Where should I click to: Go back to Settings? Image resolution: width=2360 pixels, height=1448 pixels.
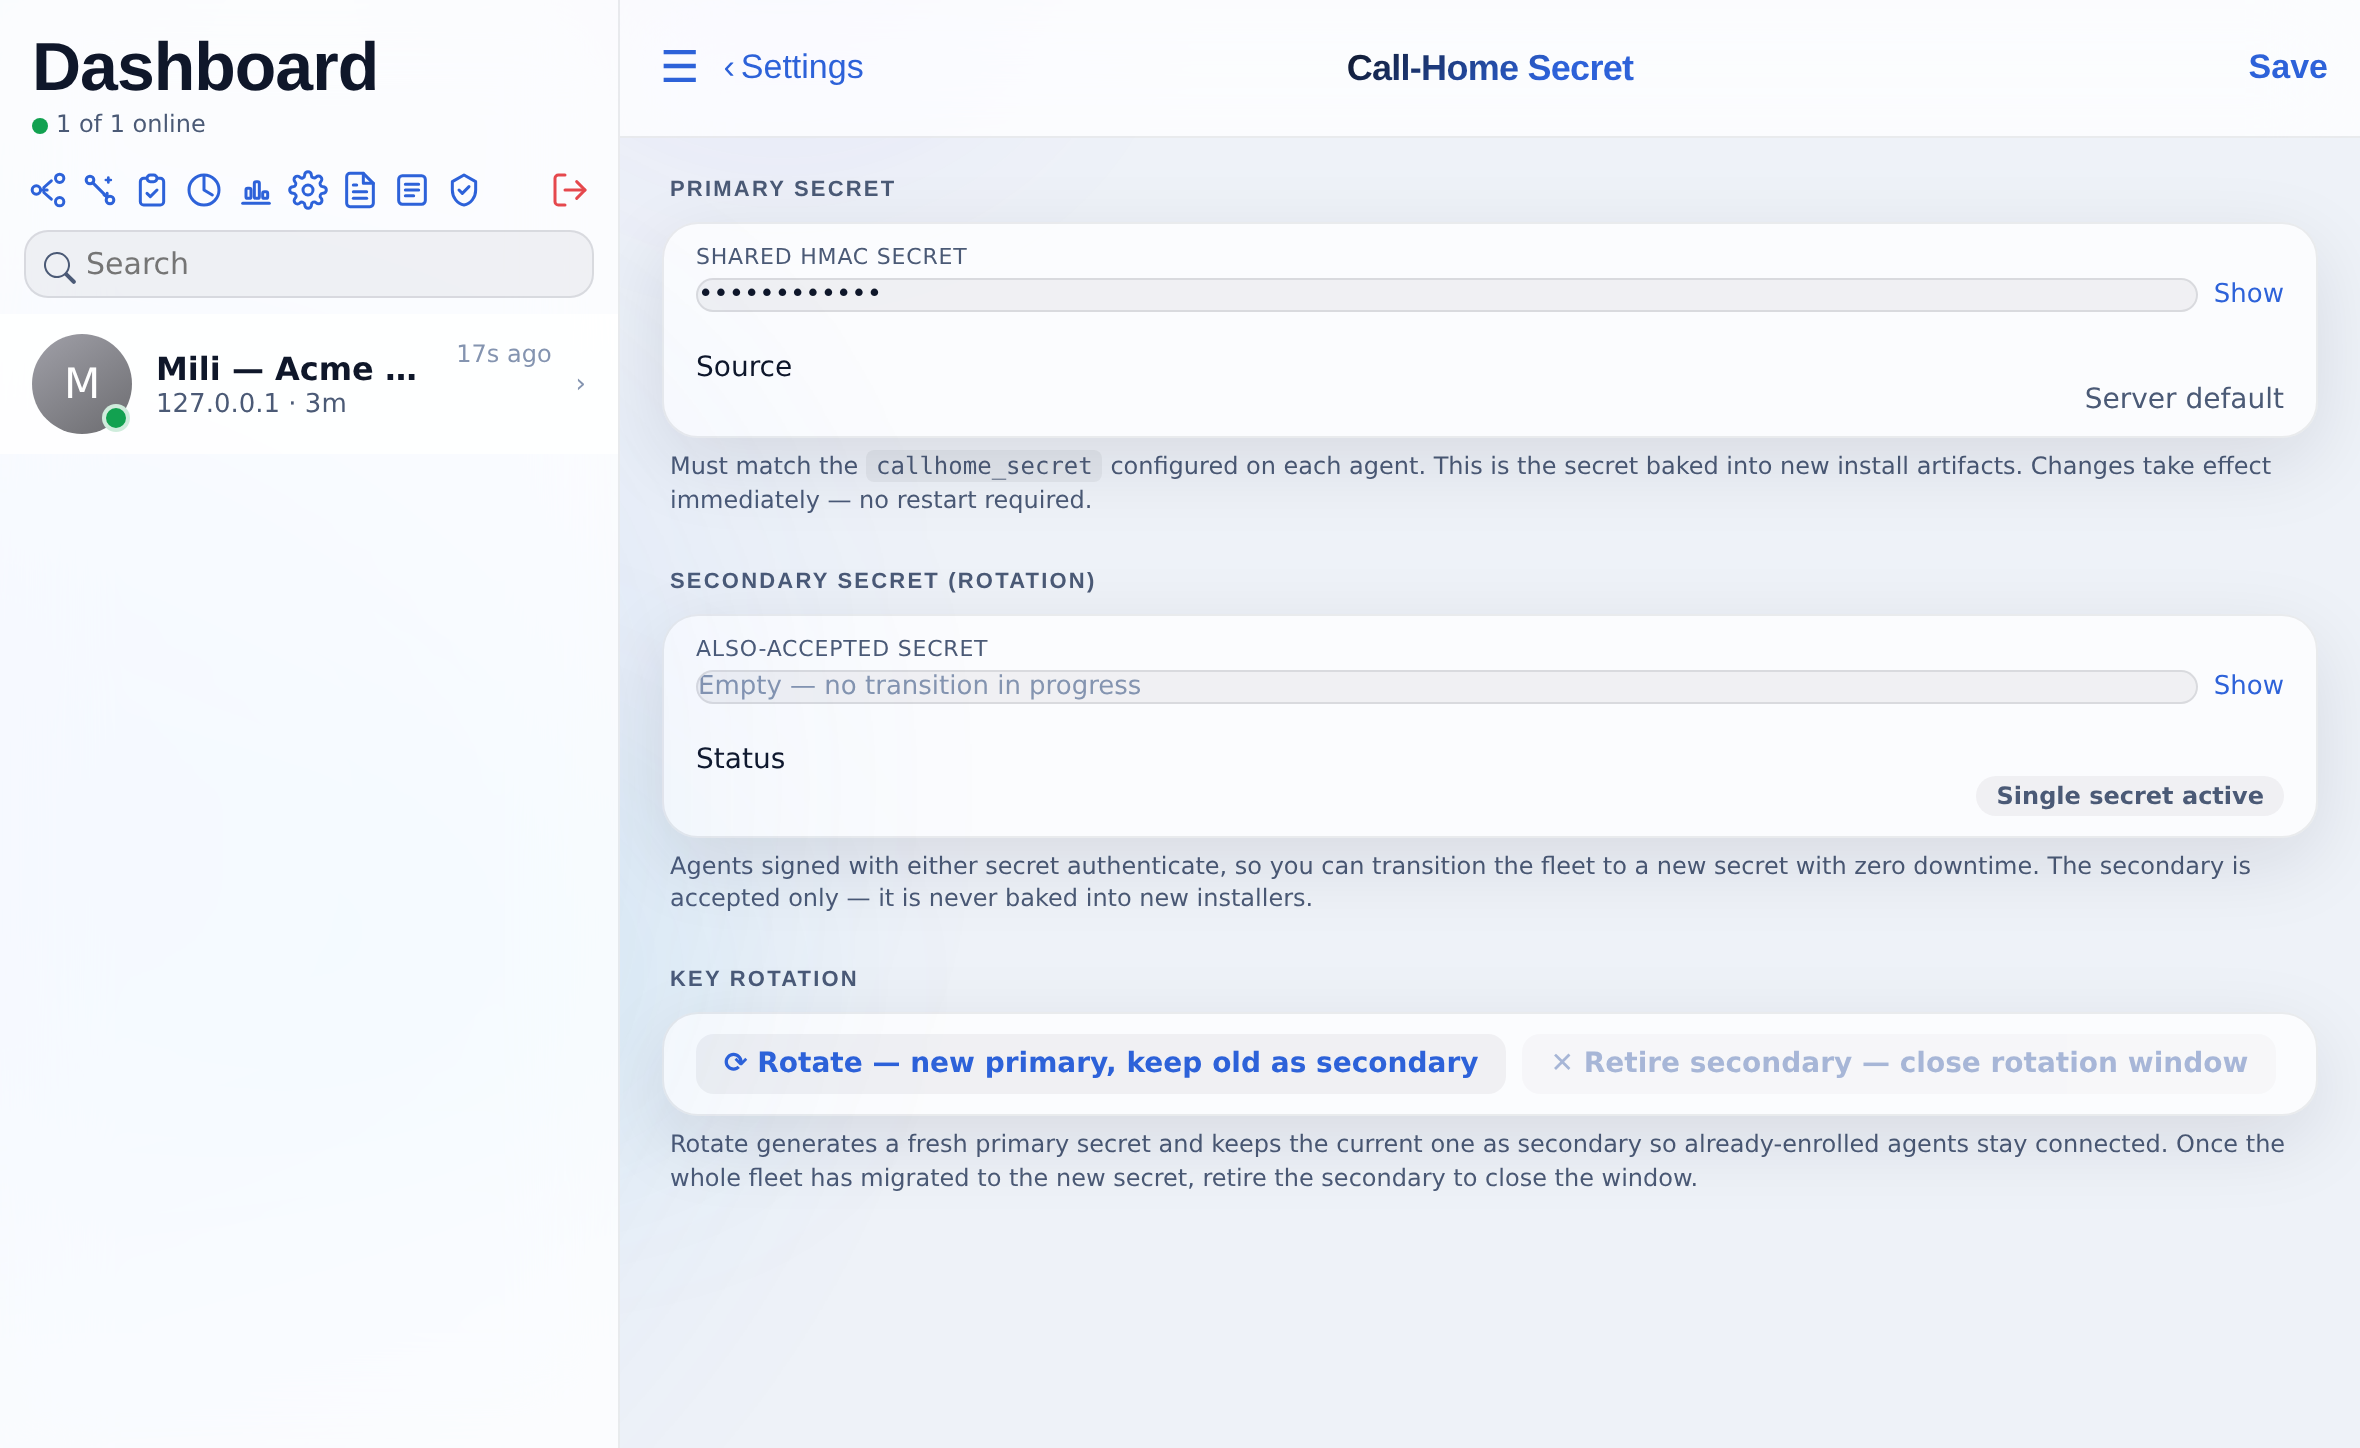(793, 67)
